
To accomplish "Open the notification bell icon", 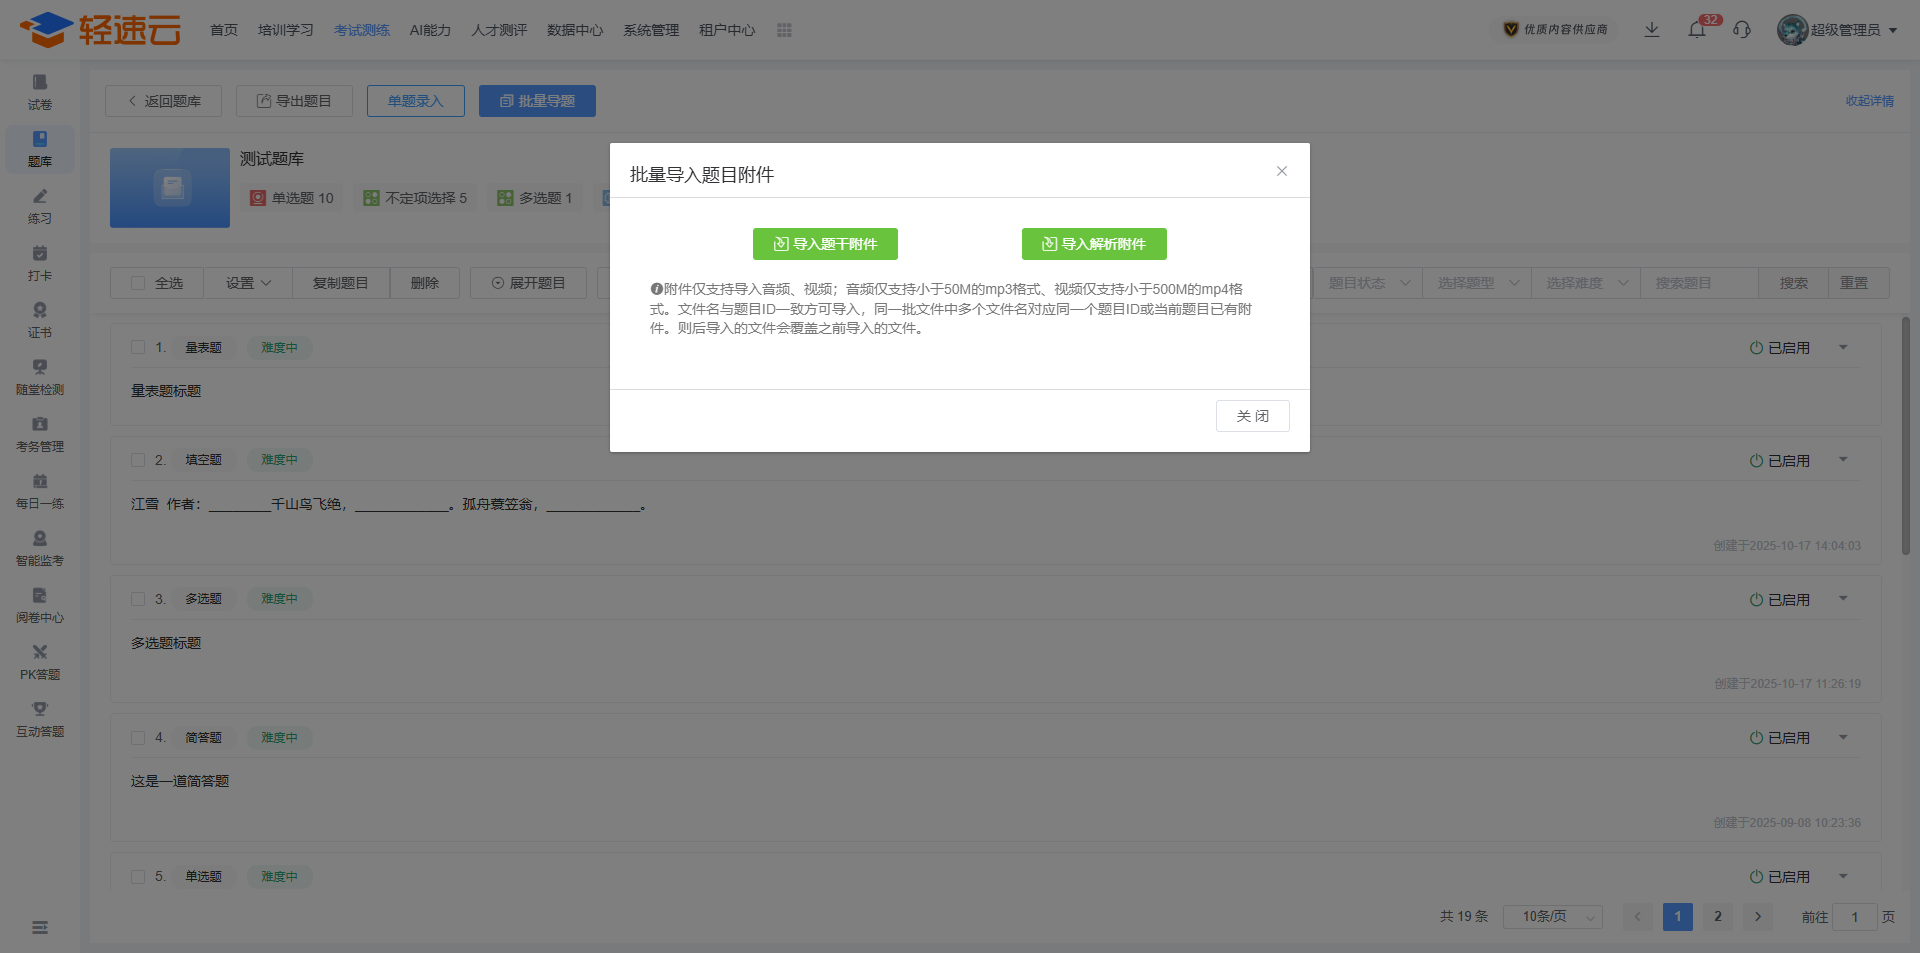I will [1697, 30].
